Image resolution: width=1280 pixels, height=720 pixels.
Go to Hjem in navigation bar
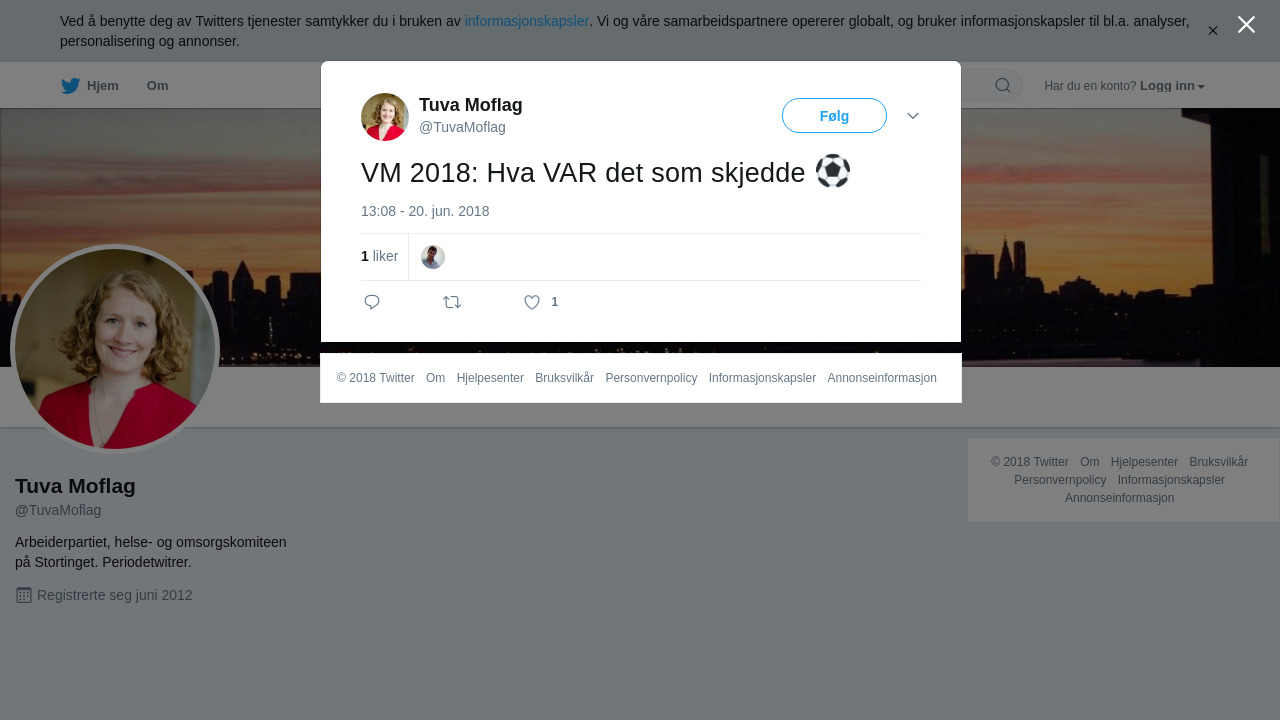(x=103, y=86)
